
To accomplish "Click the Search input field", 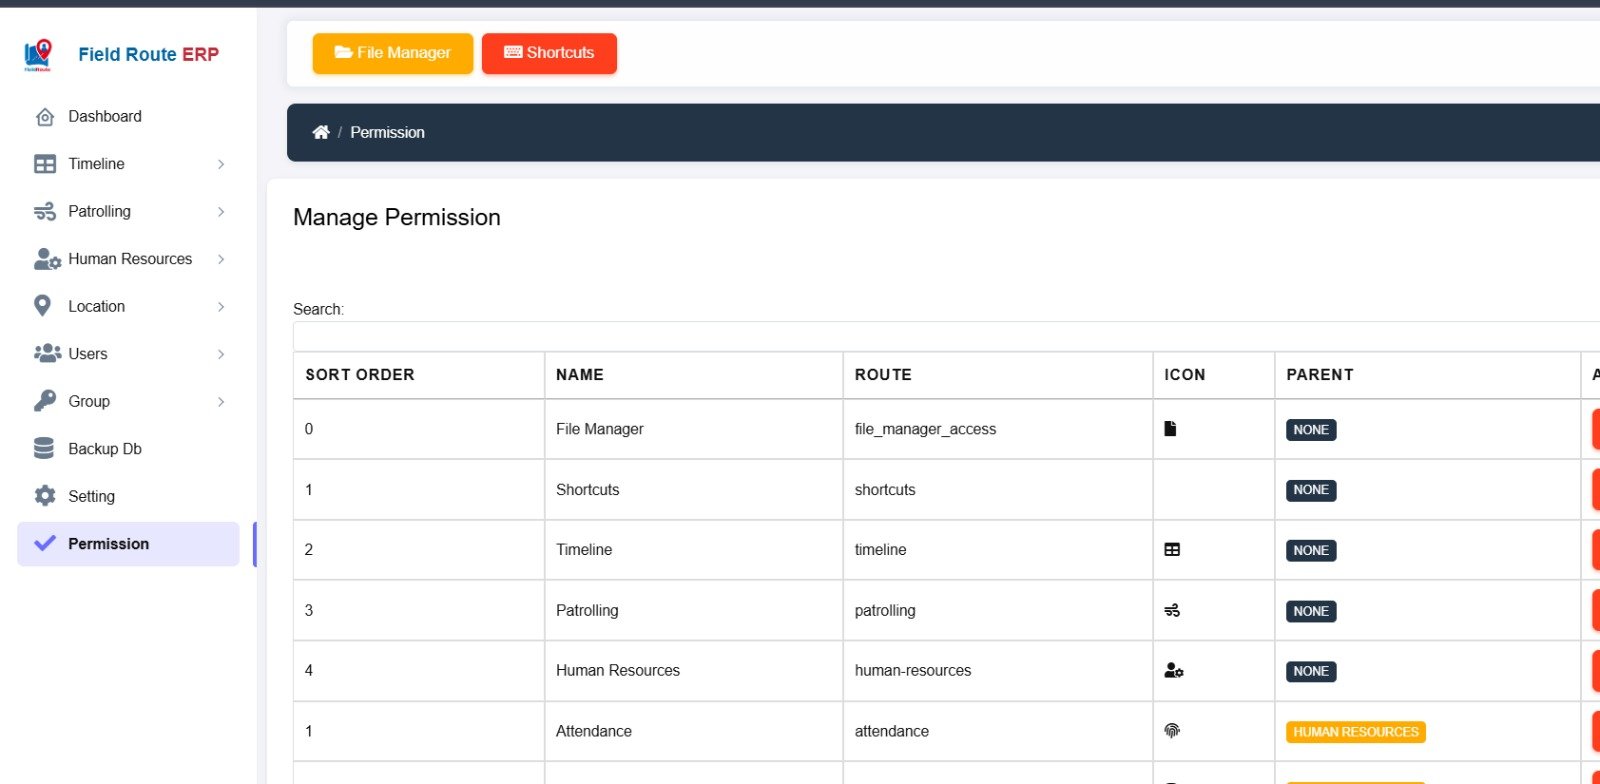I will pyautogui.click(x=946, y=336).
